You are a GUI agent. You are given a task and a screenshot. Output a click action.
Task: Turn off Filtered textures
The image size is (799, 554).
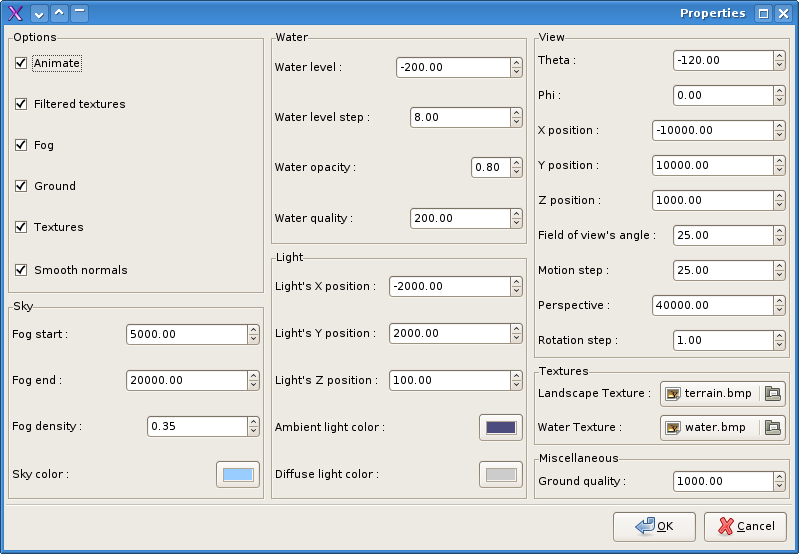[x=21, y=104]
